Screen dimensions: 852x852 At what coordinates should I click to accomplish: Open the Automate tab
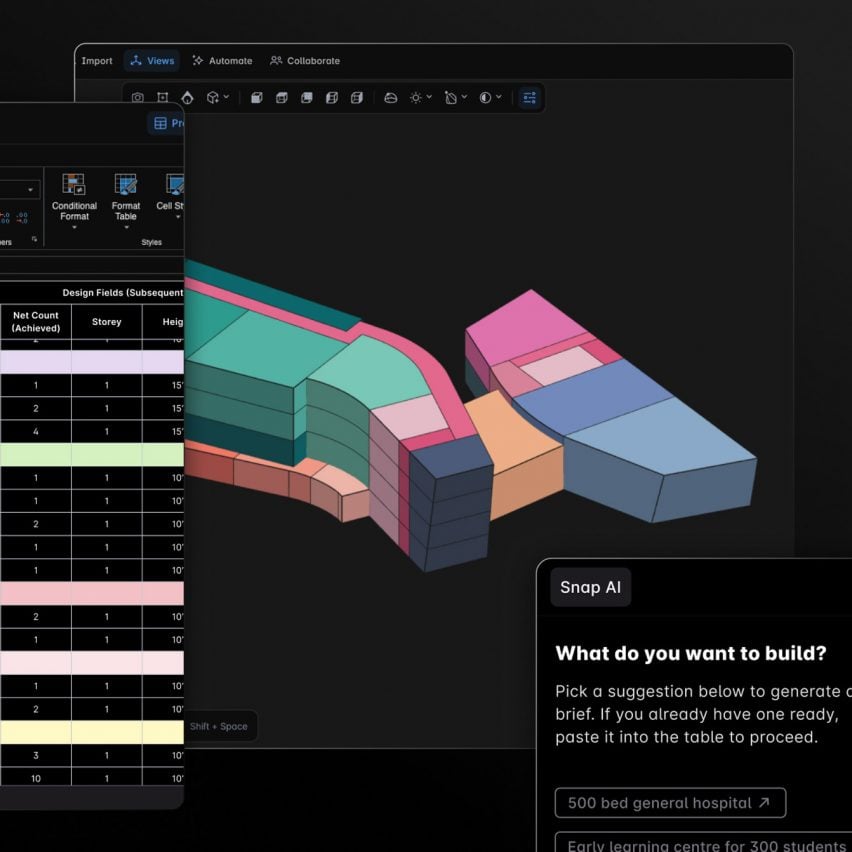tap(222, 61)
